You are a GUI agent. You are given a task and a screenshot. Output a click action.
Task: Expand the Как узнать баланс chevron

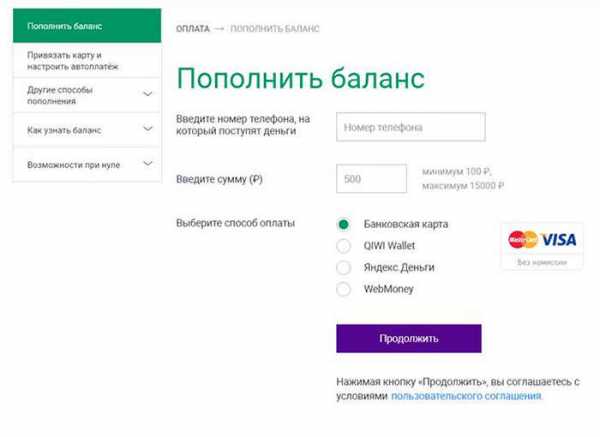148,129
